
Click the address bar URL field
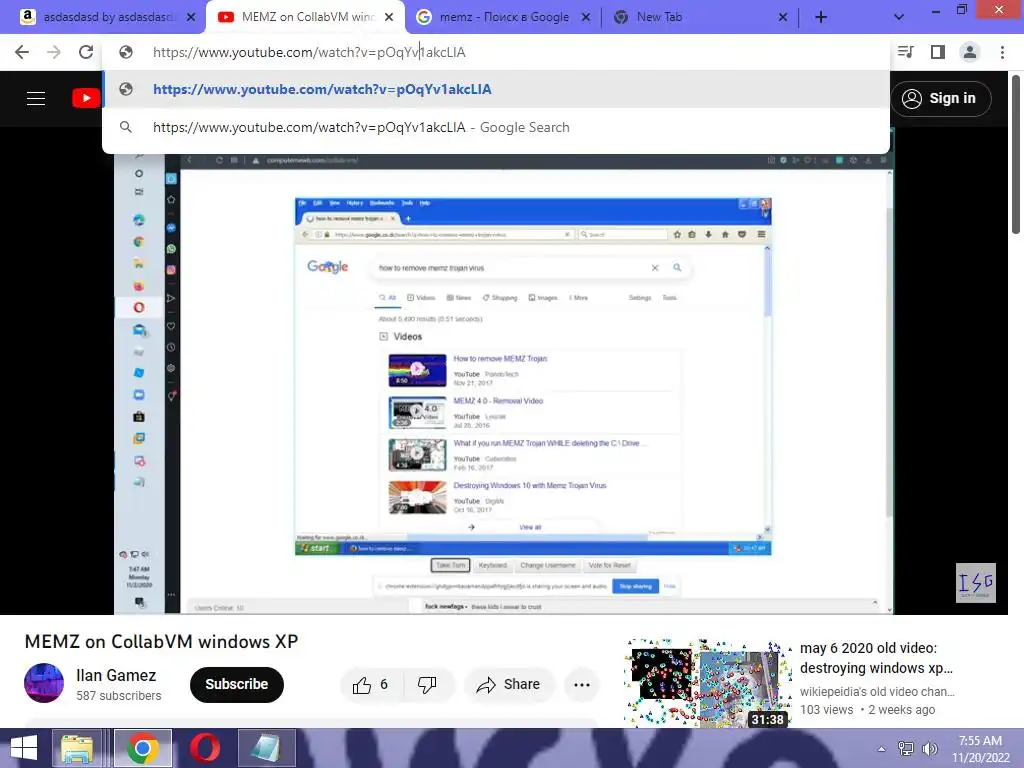pos(496,52)
